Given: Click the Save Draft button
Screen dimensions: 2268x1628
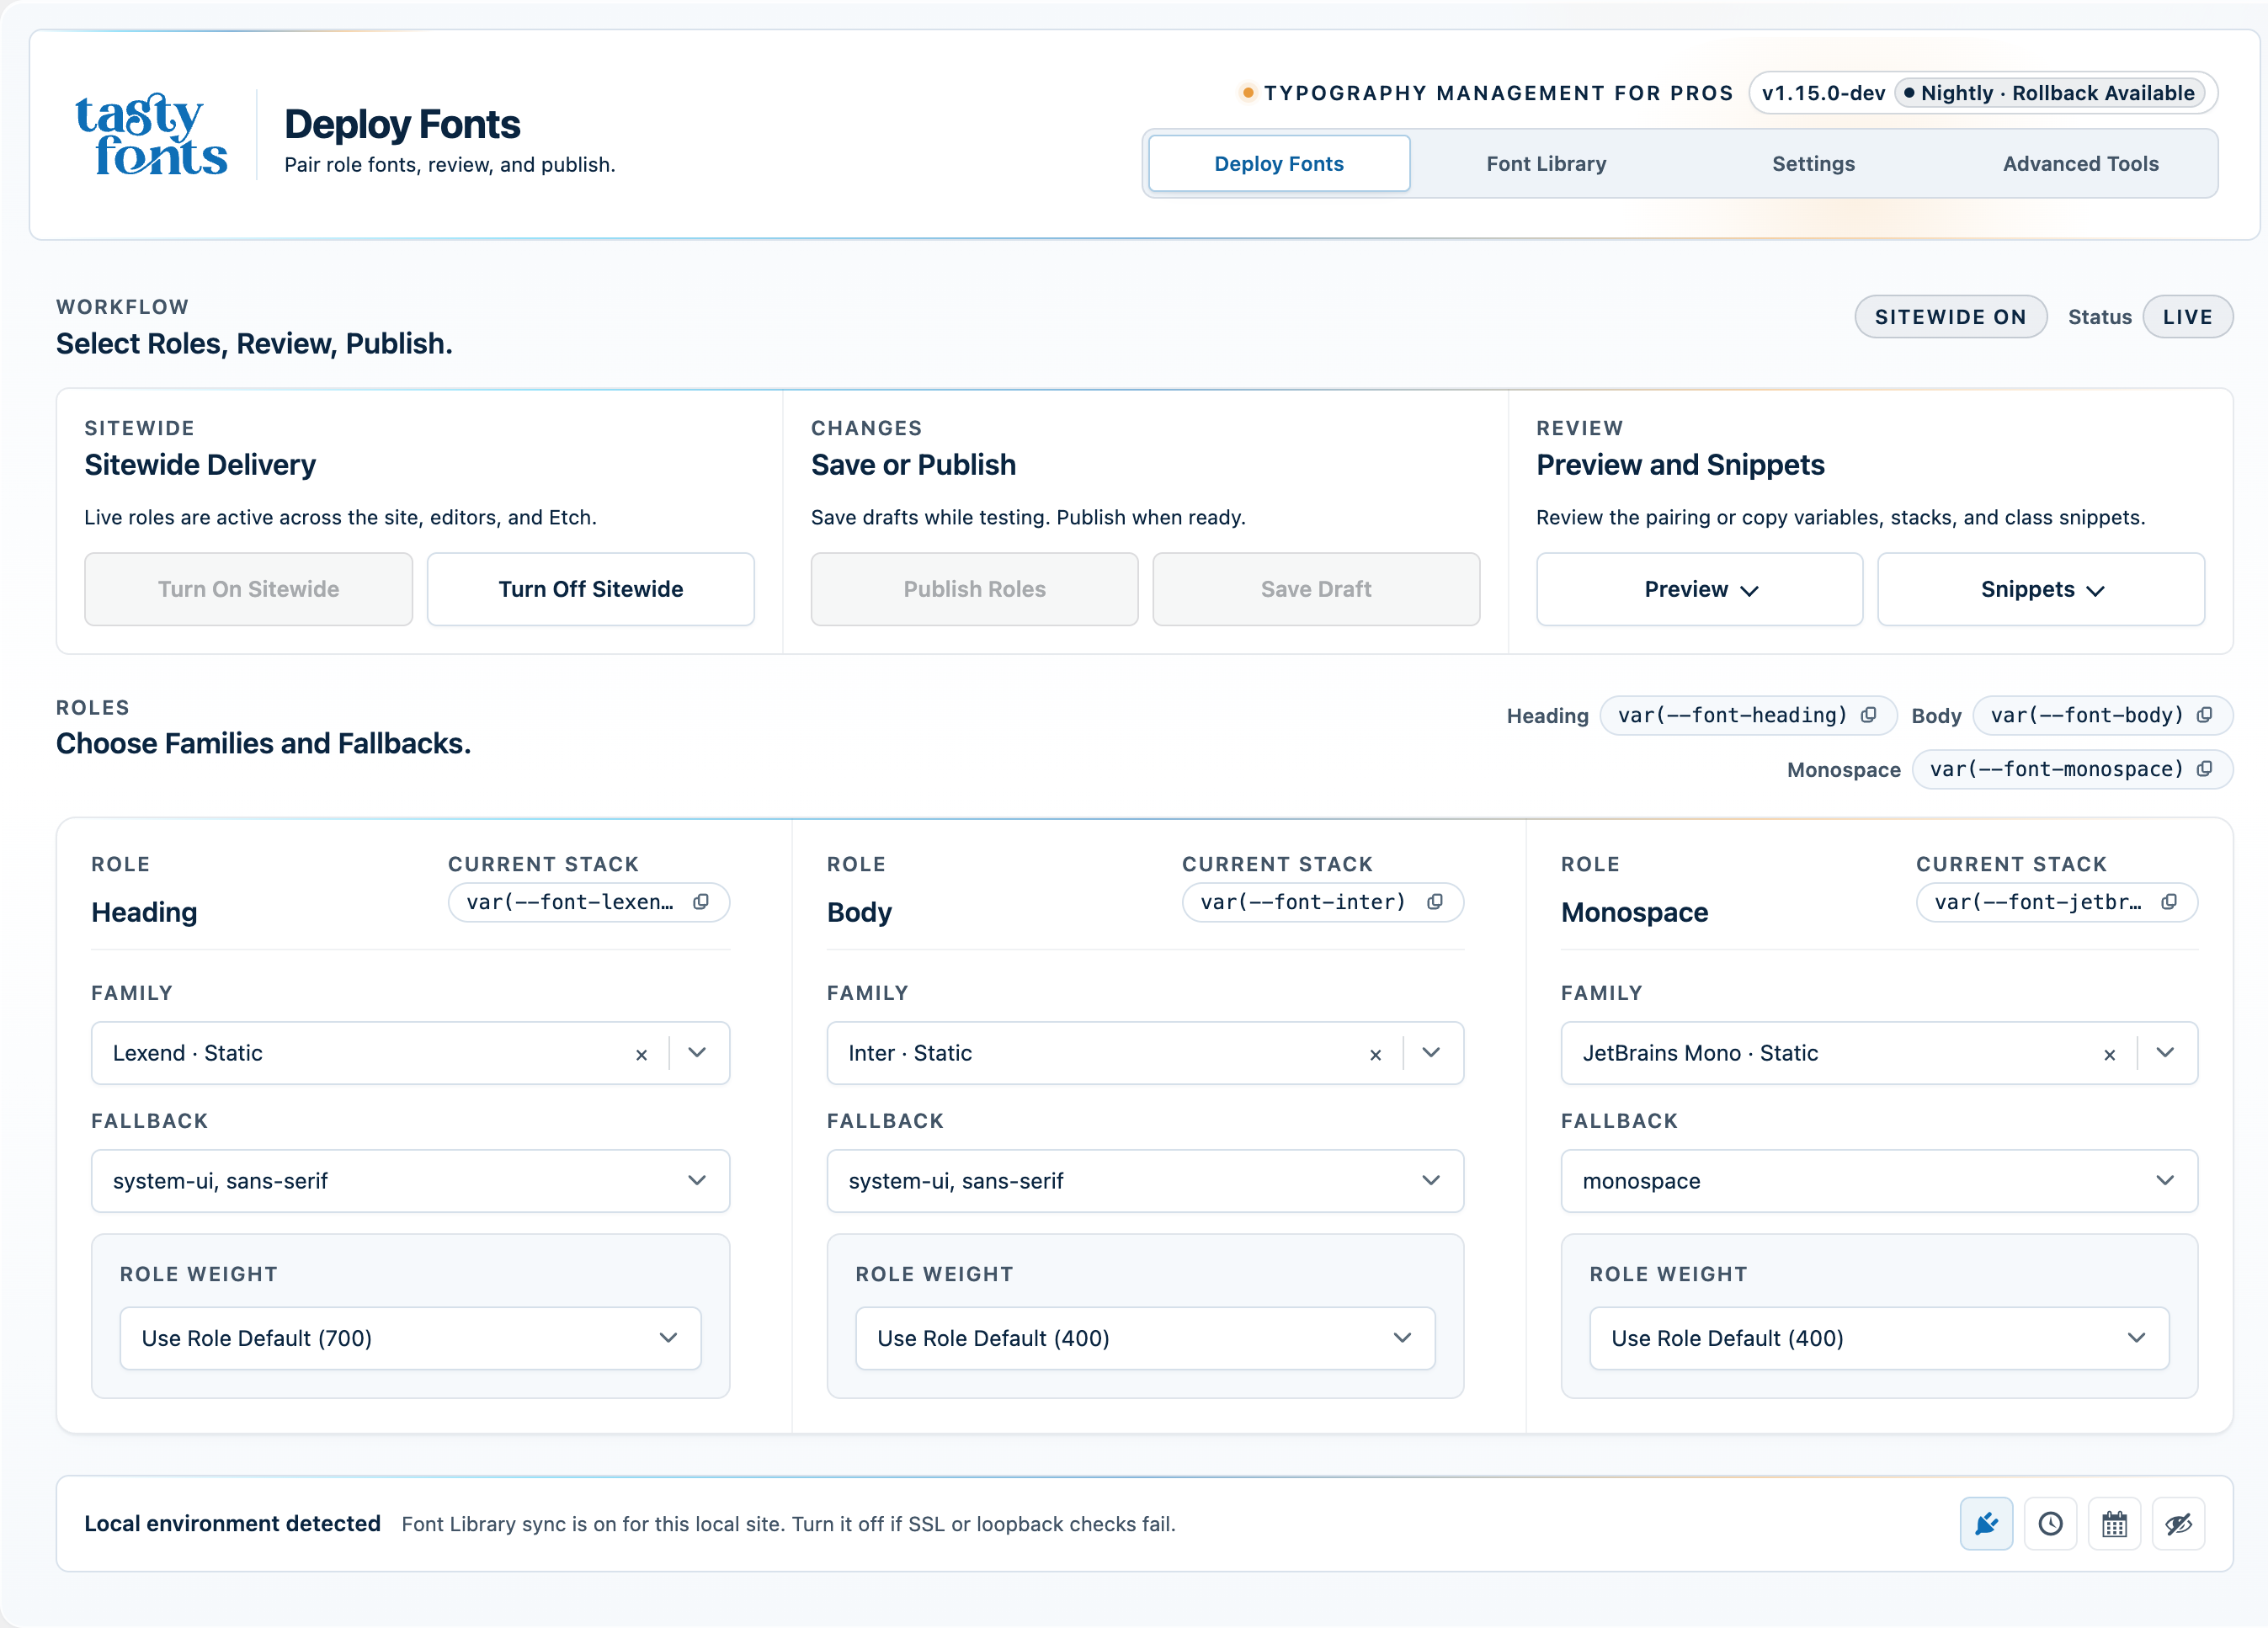Looking at the screenshot, I should coord(1316,589).
